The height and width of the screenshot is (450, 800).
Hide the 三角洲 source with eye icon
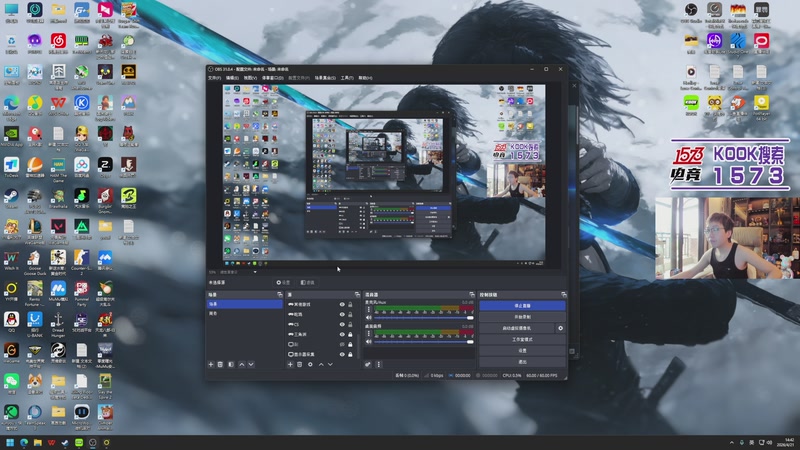(x=342, y=334)
